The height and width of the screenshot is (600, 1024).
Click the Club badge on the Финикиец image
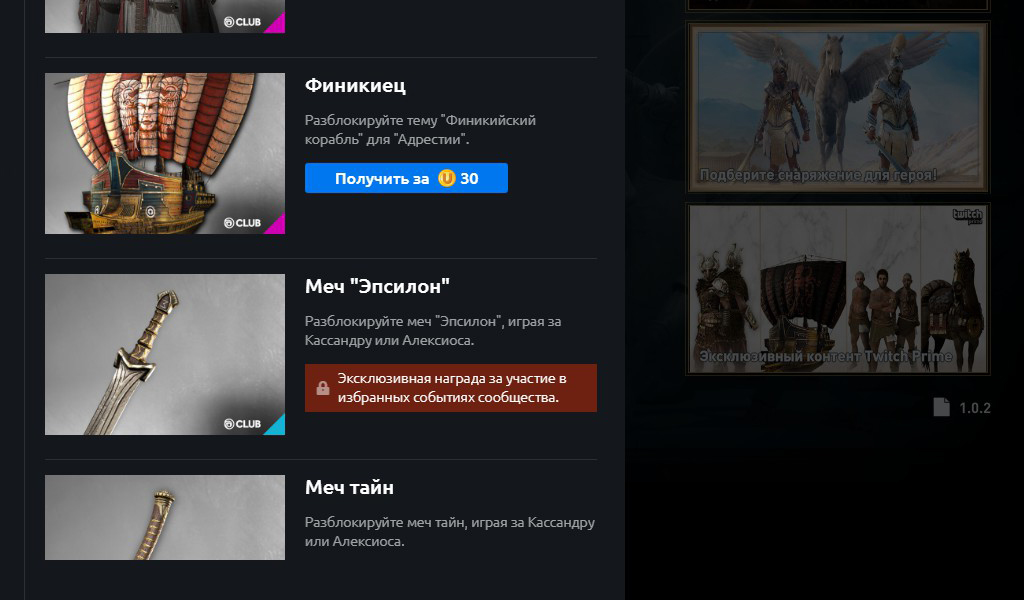[242, 223]
